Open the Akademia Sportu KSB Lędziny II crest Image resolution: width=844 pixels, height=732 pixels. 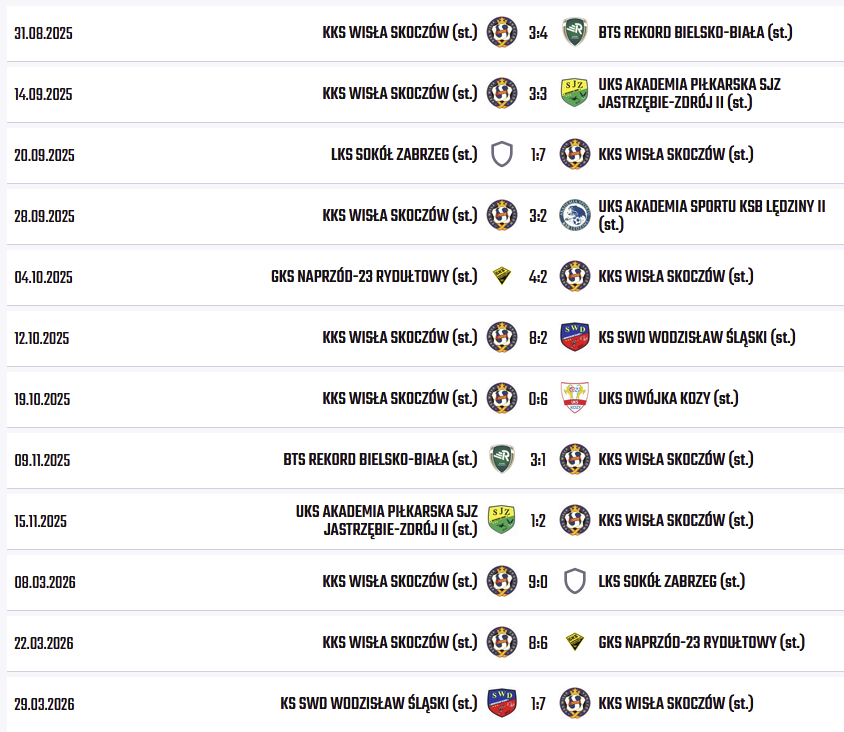574,215
